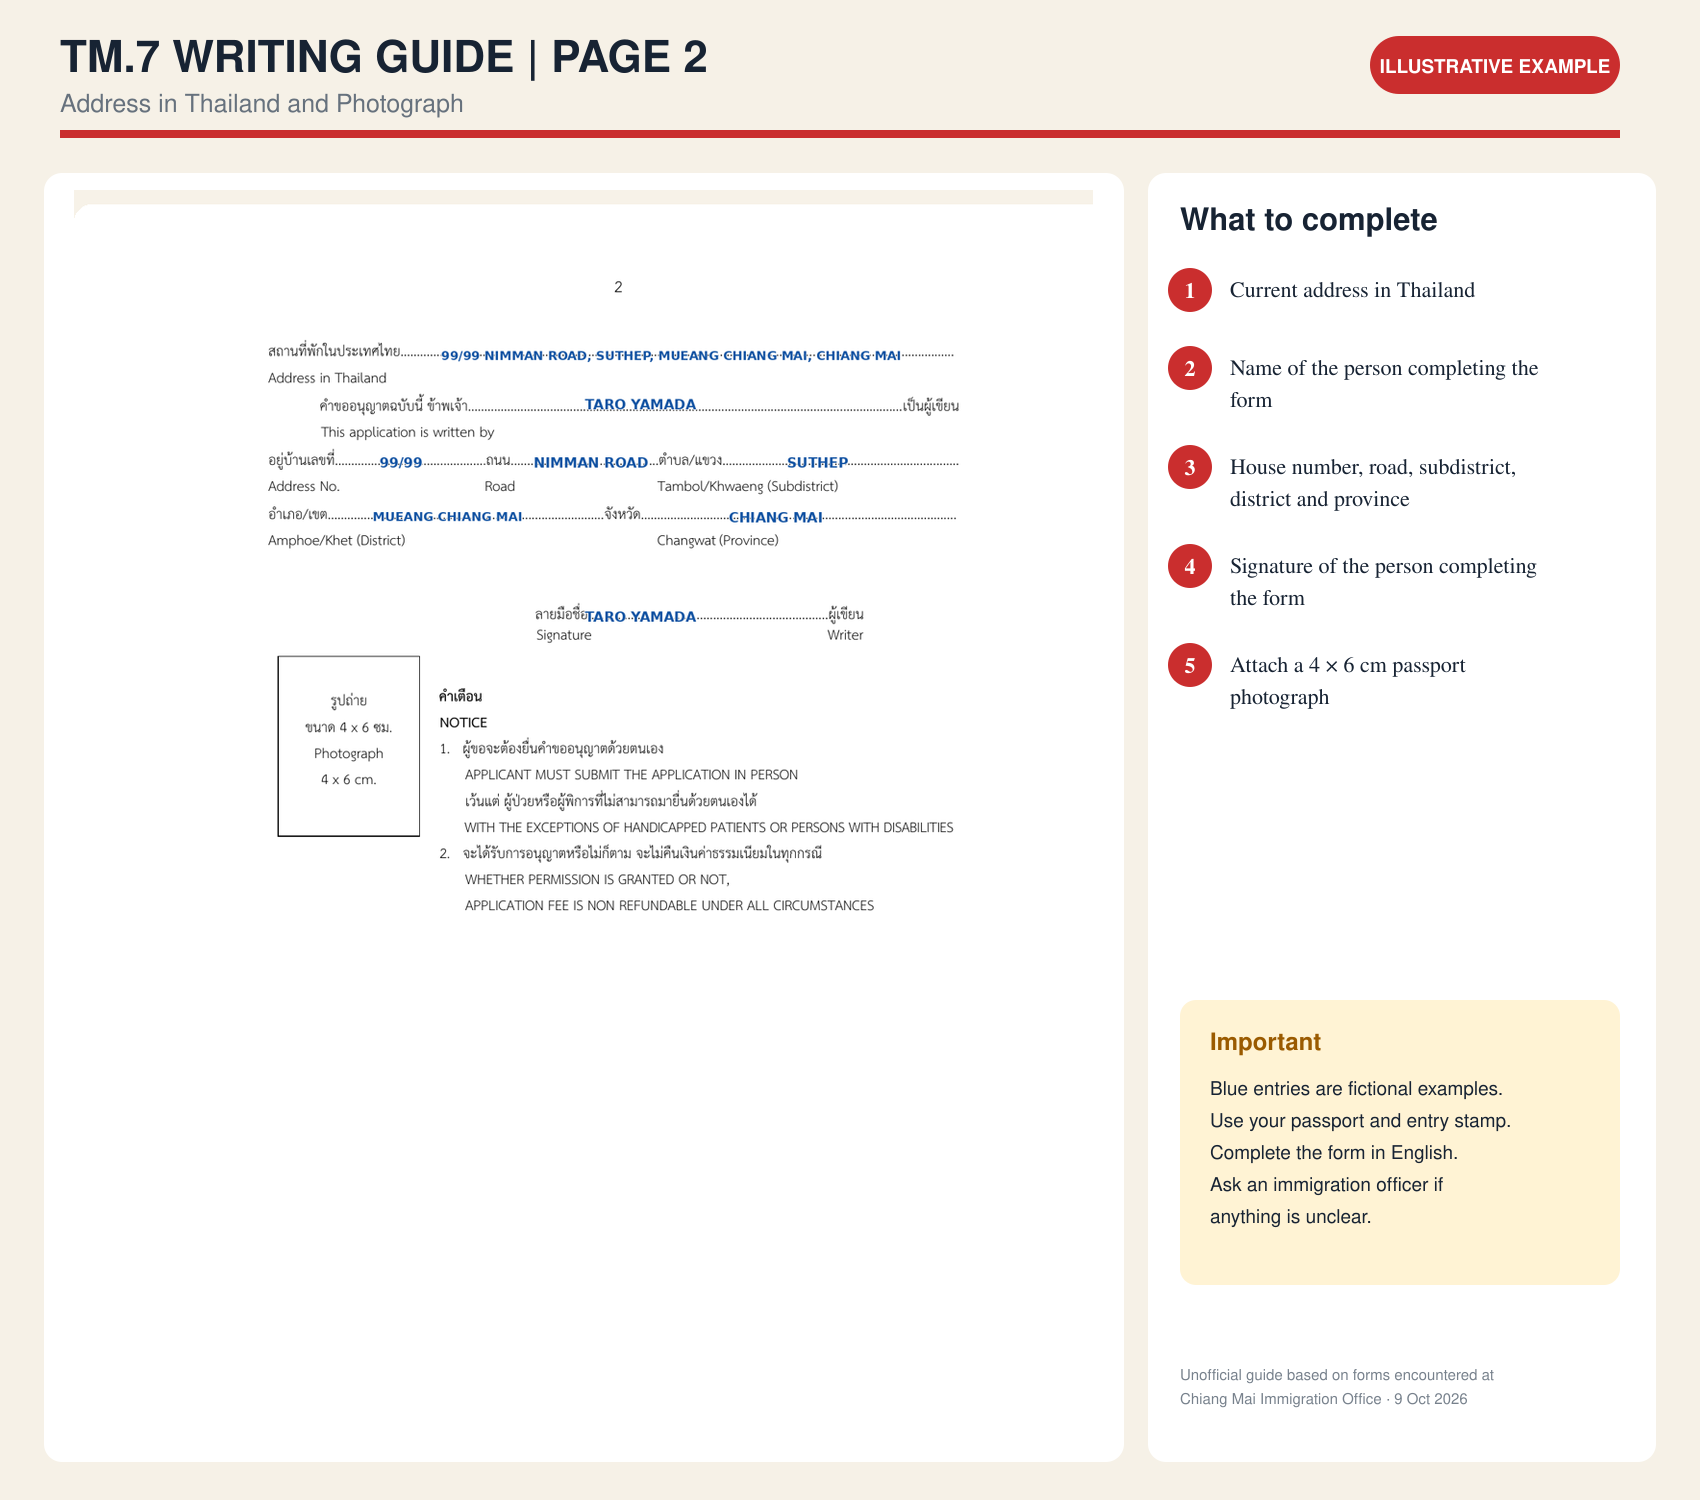
Task: Click the '99/99' Address No. entry
Action: (401, 463)
